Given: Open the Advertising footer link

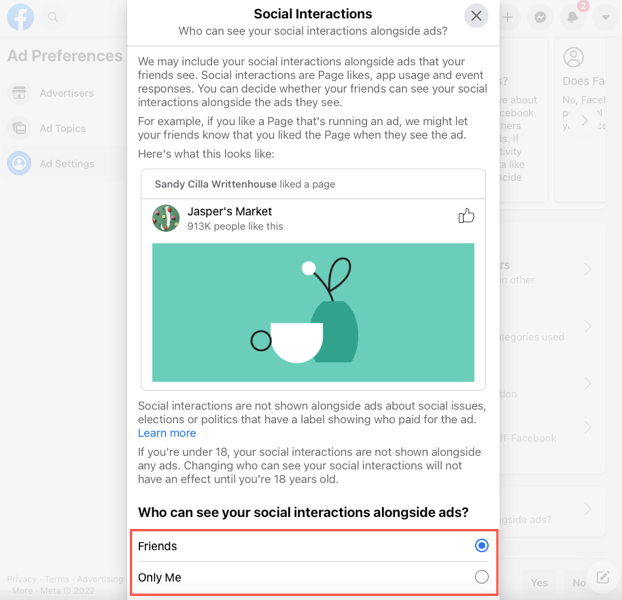Looking at the screenshot, I should pyautogui.click(x=100, y=579).
